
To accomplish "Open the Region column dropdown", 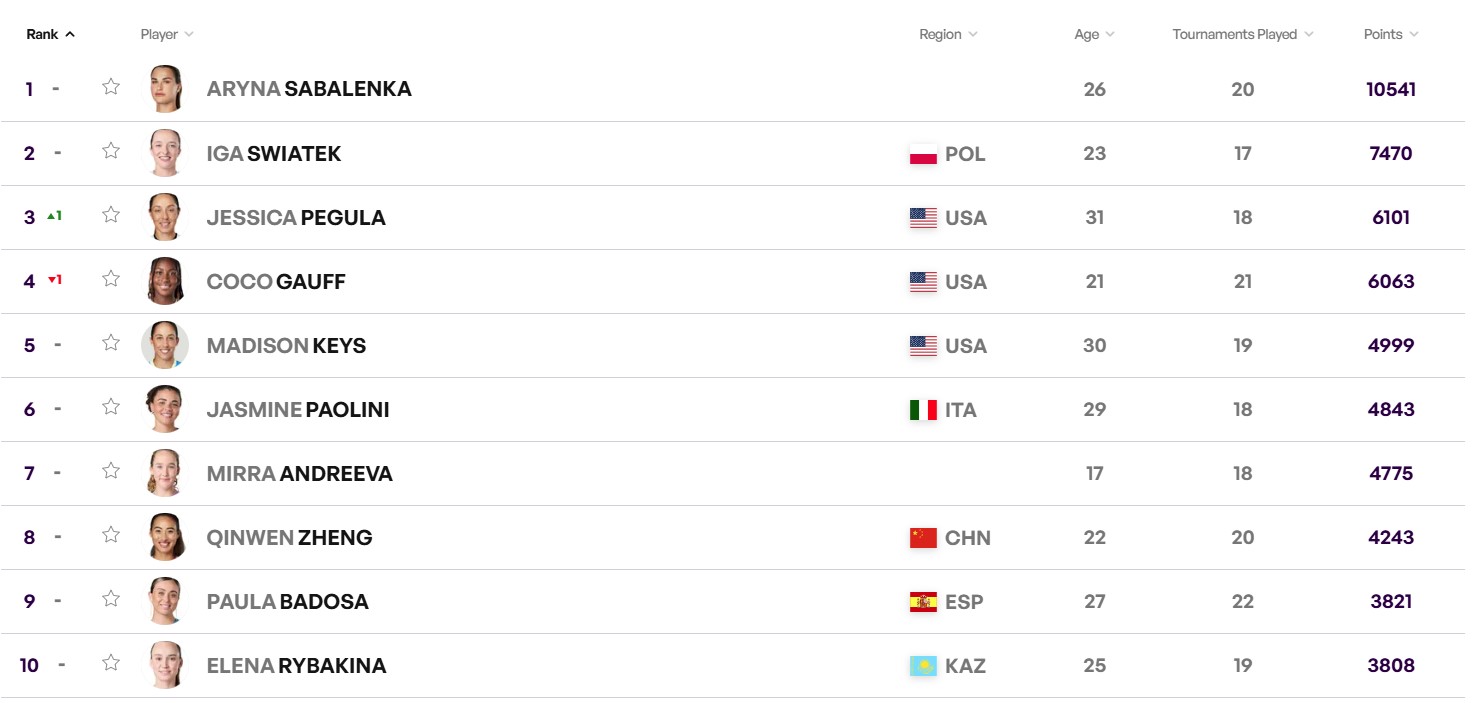I will click(948, 34).
